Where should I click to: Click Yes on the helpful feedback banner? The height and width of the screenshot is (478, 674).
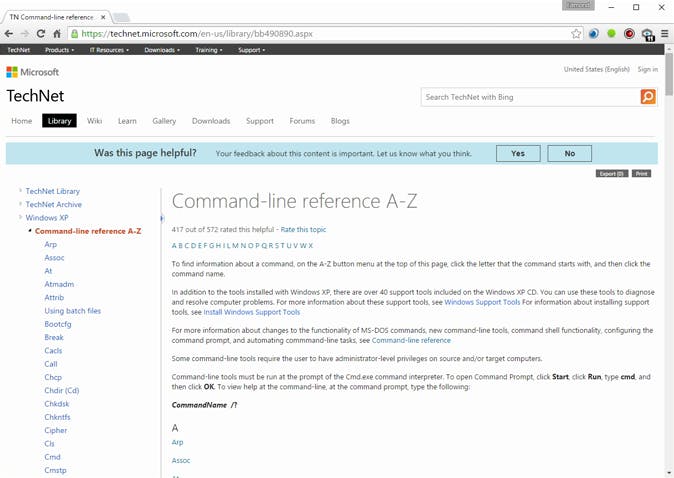pos(518,153)
